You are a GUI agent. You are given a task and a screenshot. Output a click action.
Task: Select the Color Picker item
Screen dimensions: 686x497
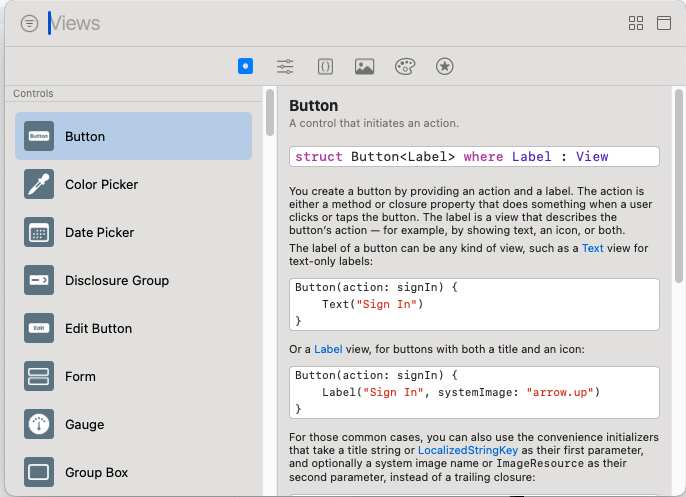click(133, 184)
